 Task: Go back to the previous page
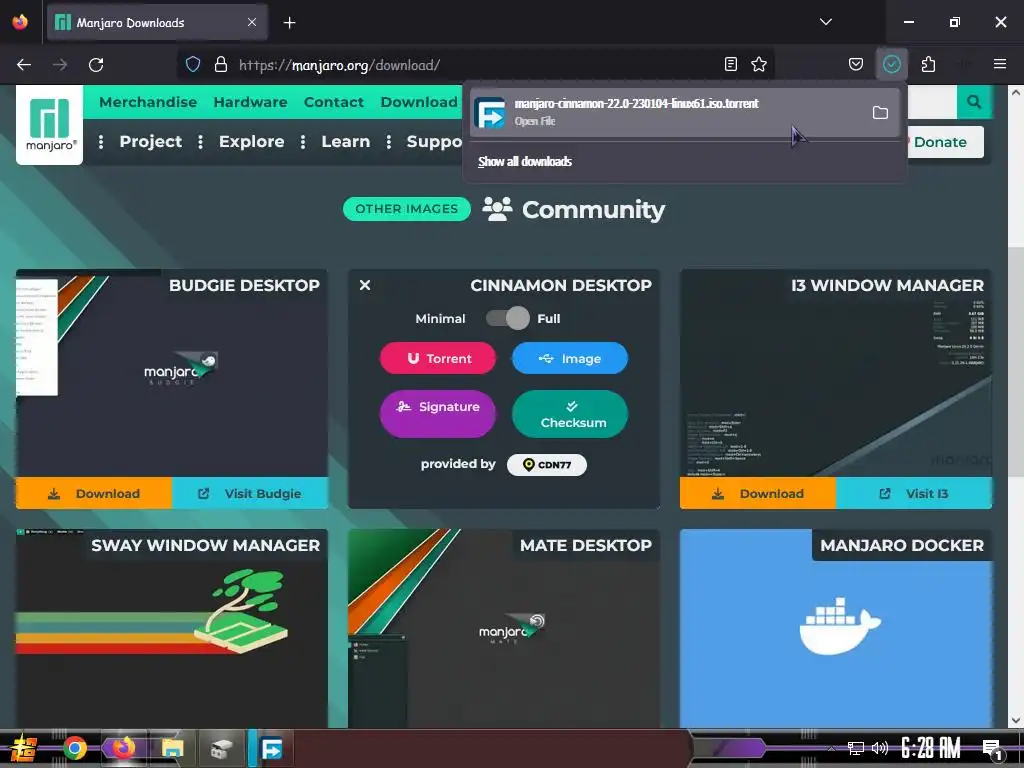(24, 65)
